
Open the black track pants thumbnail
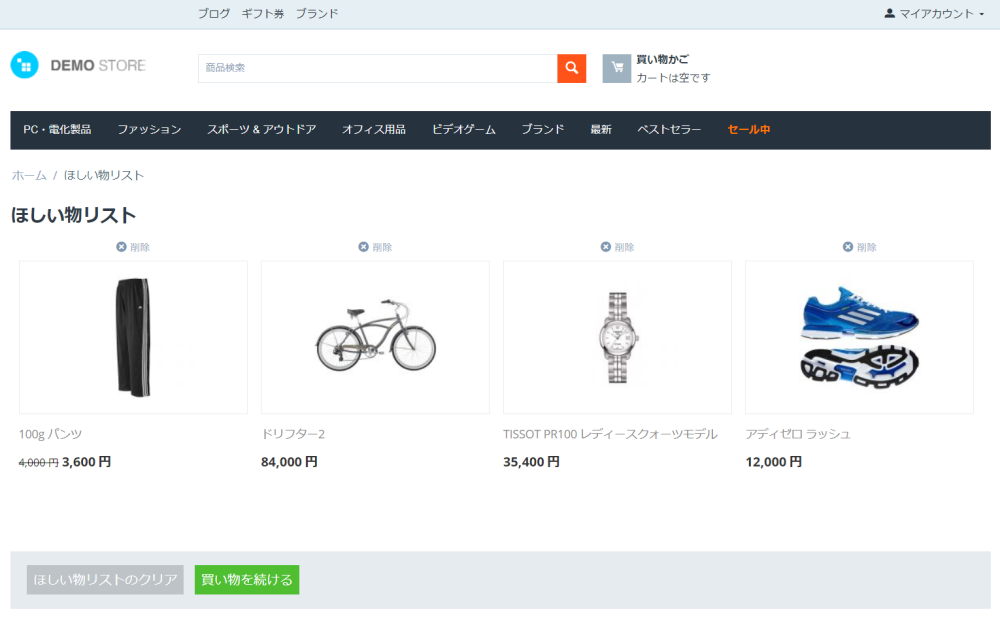[133, 337]
